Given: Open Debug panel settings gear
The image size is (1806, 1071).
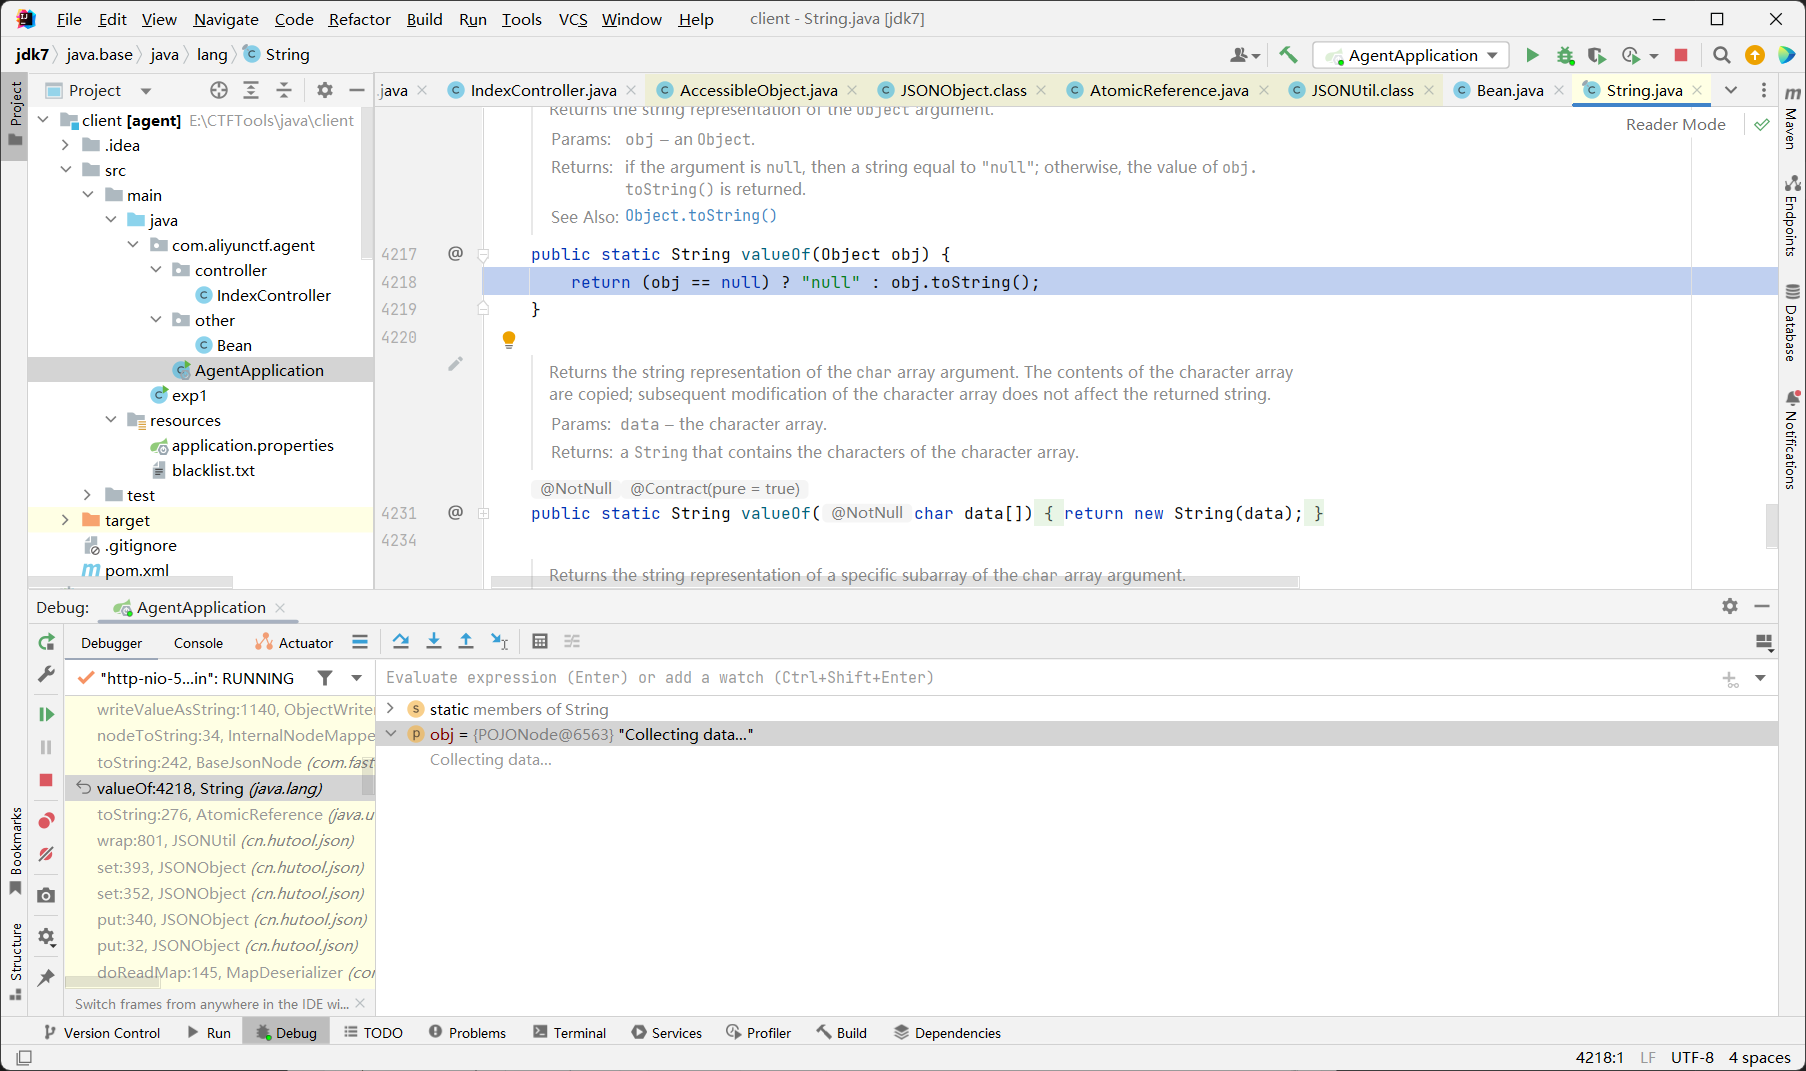Looking at the screenshot, I should click(1730, 606).
